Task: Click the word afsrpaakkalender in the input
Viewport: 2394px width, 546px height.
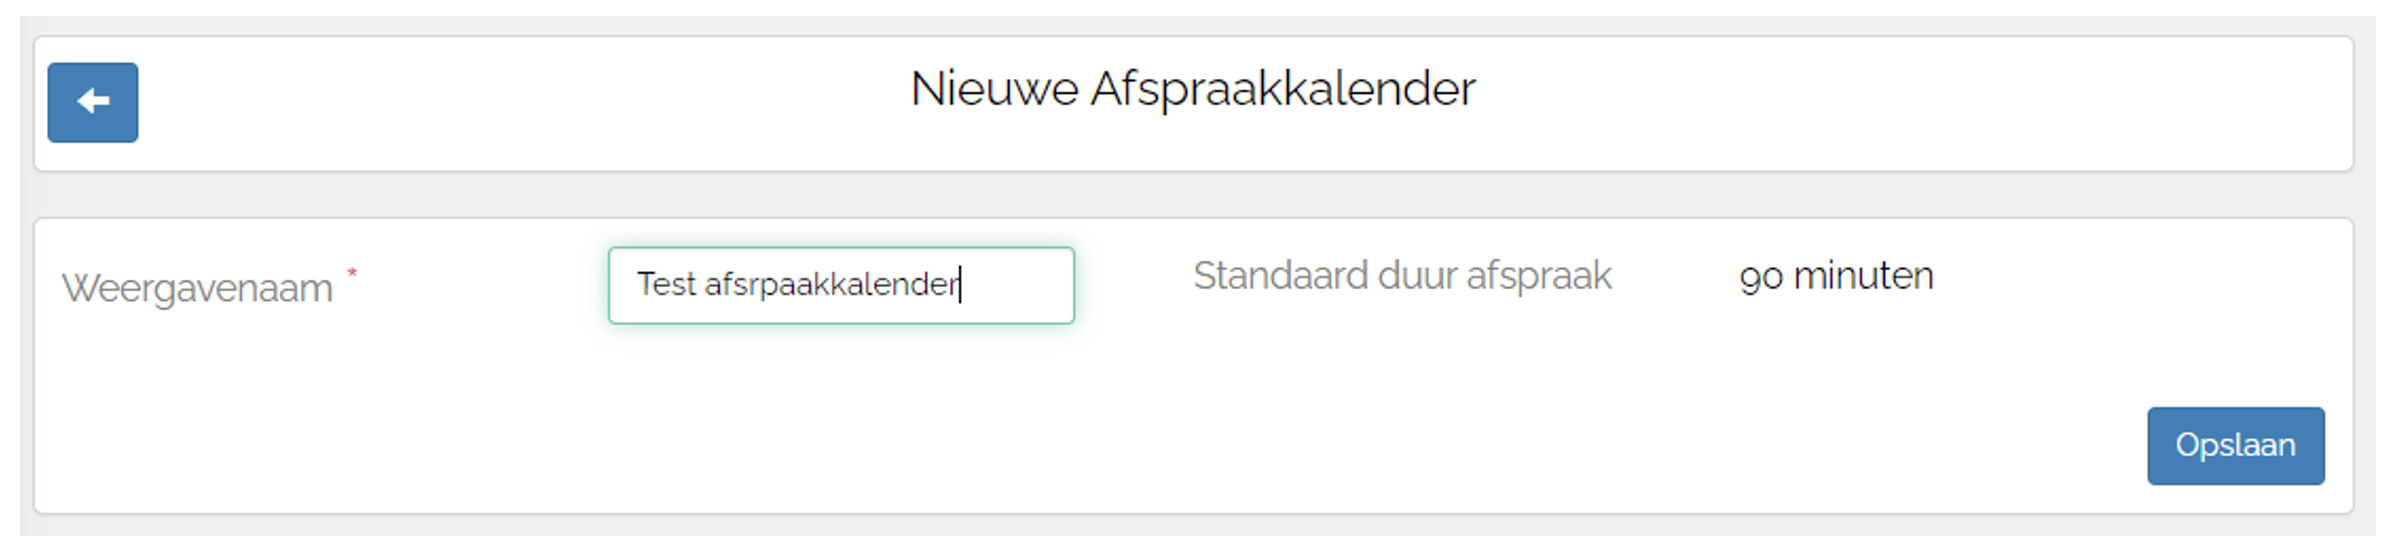Action: coord(830,285)
